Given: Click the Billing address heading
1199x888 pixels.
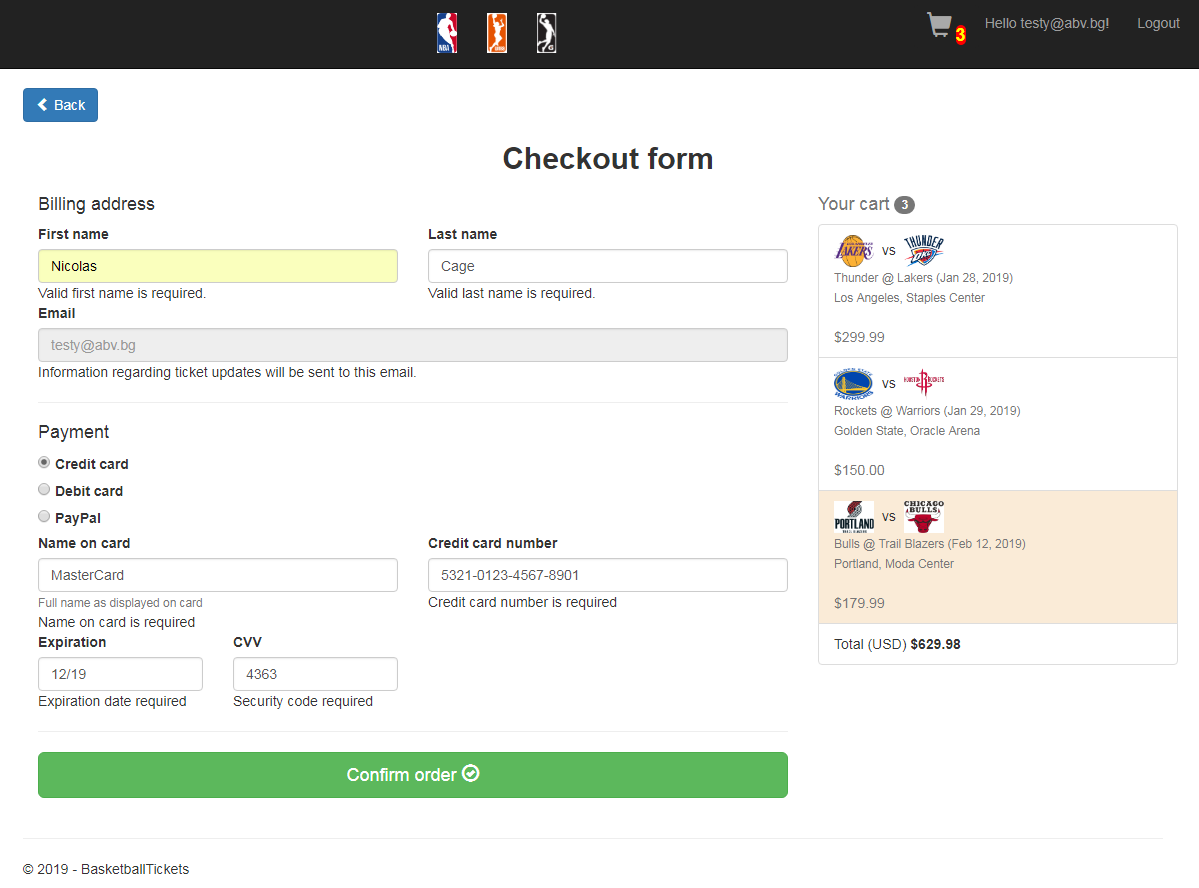Looking at the screenshot, I should pyautogui.click(x=96, y=203).
